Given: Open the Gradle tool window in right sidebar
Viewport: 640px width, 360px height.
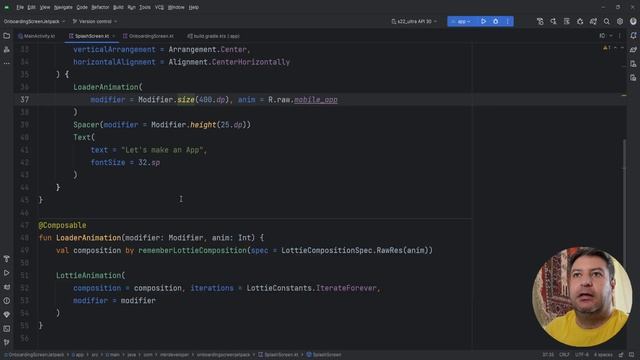Looking at the screenshot, I should pyautogui.click(x=633, y=50).
